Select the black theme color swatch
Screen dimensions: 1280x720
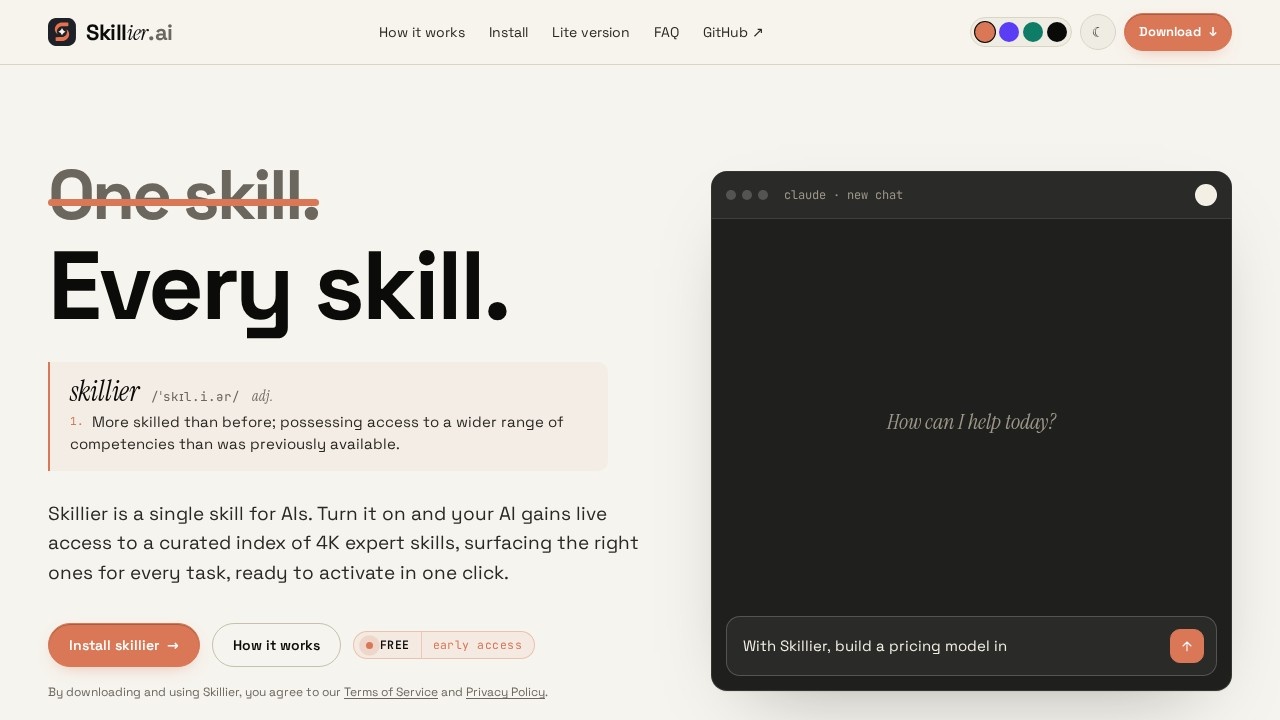coord(1057,32)
